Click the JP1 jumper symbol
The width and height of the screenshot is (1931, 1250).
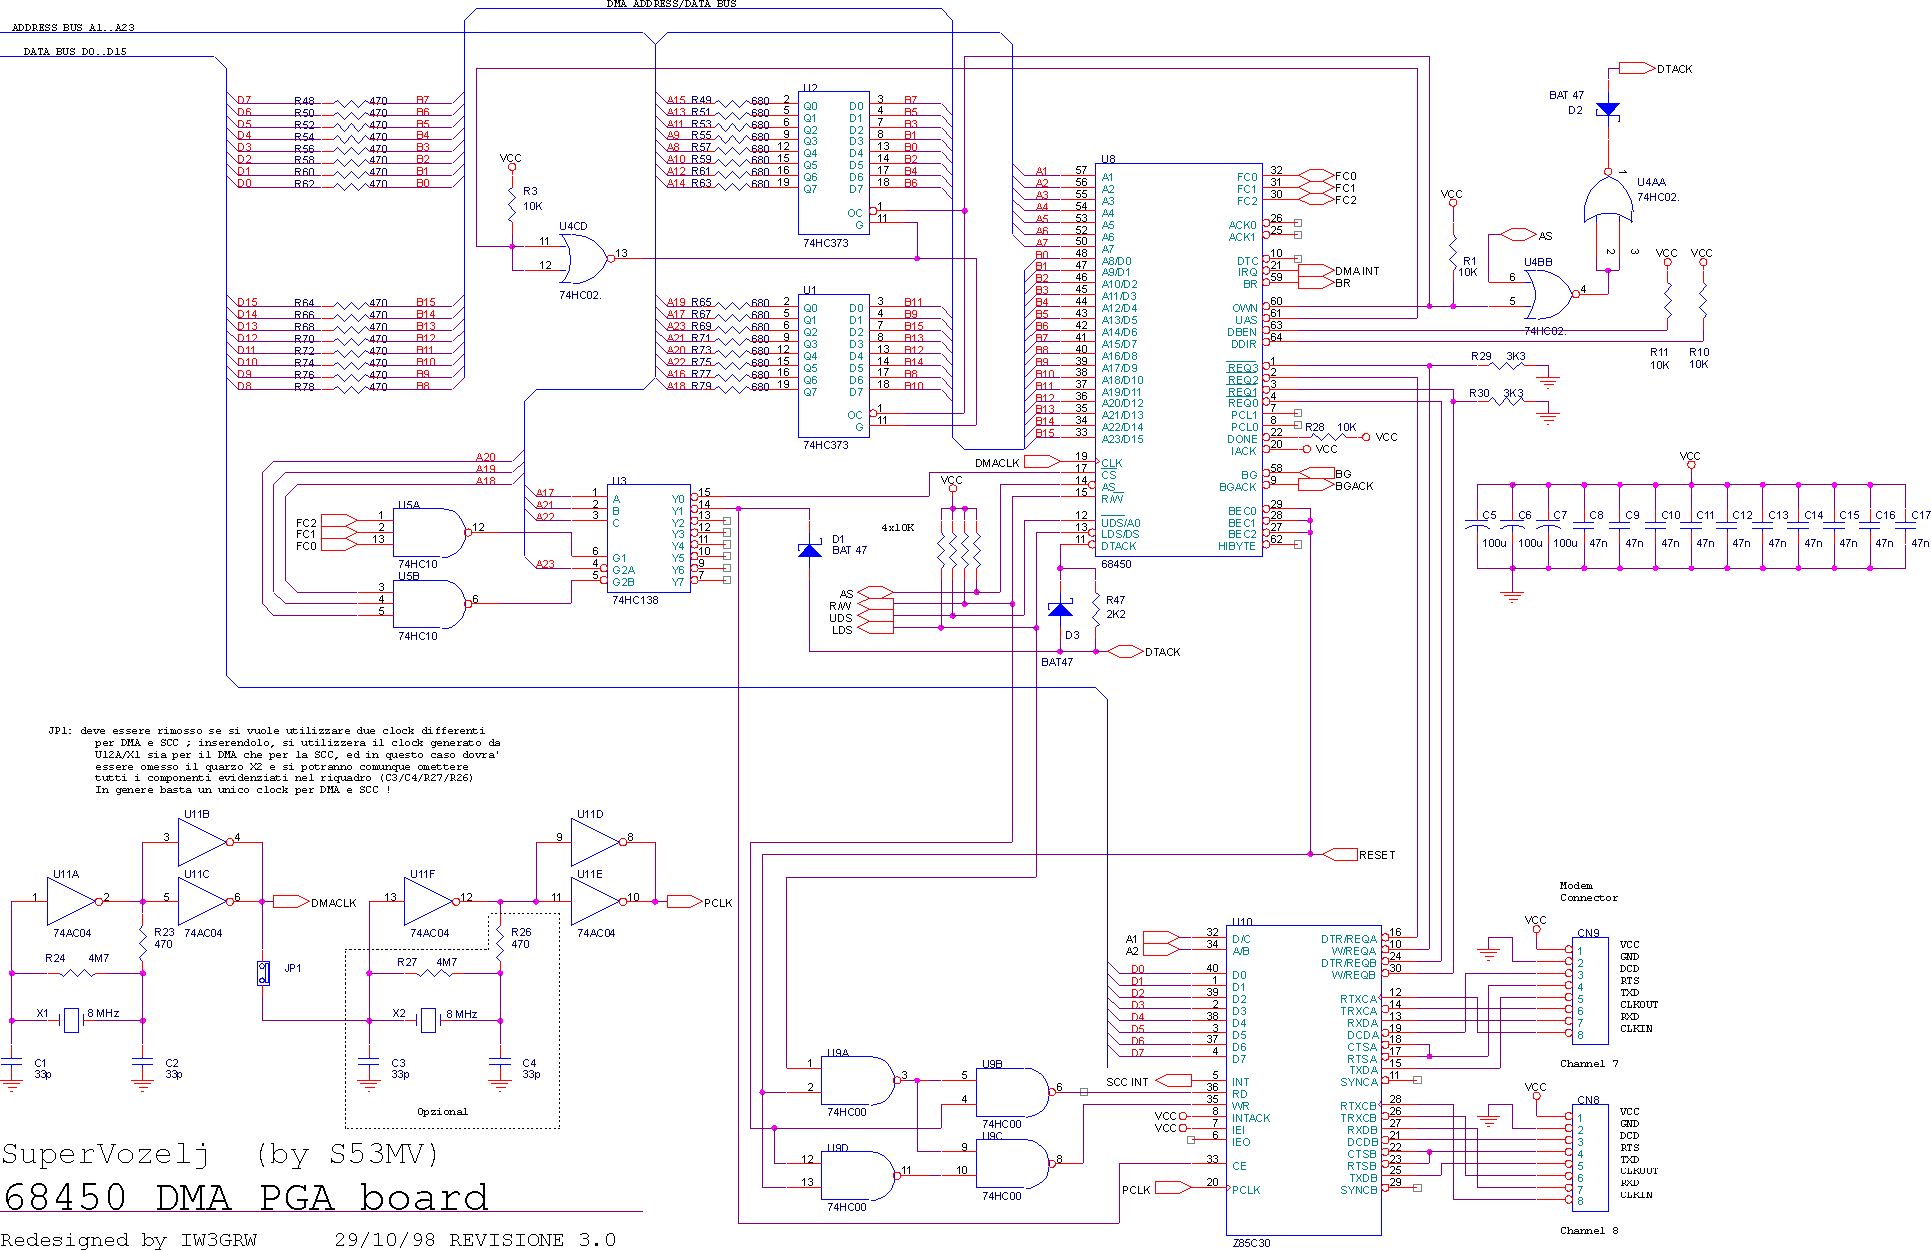(263, 972)
